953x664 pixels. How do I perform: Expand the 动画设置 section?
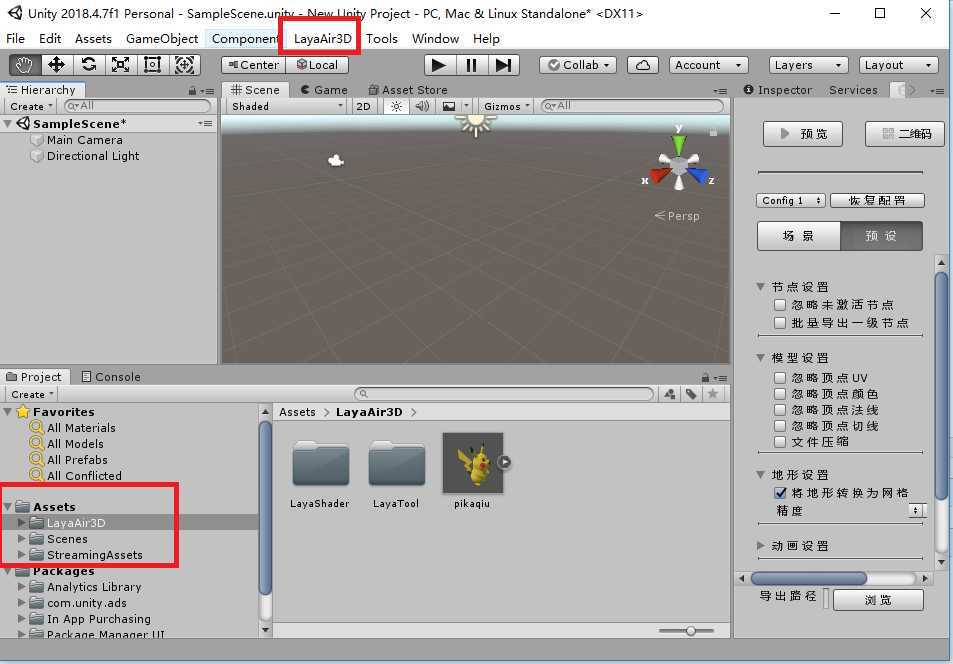pos(760,545)
